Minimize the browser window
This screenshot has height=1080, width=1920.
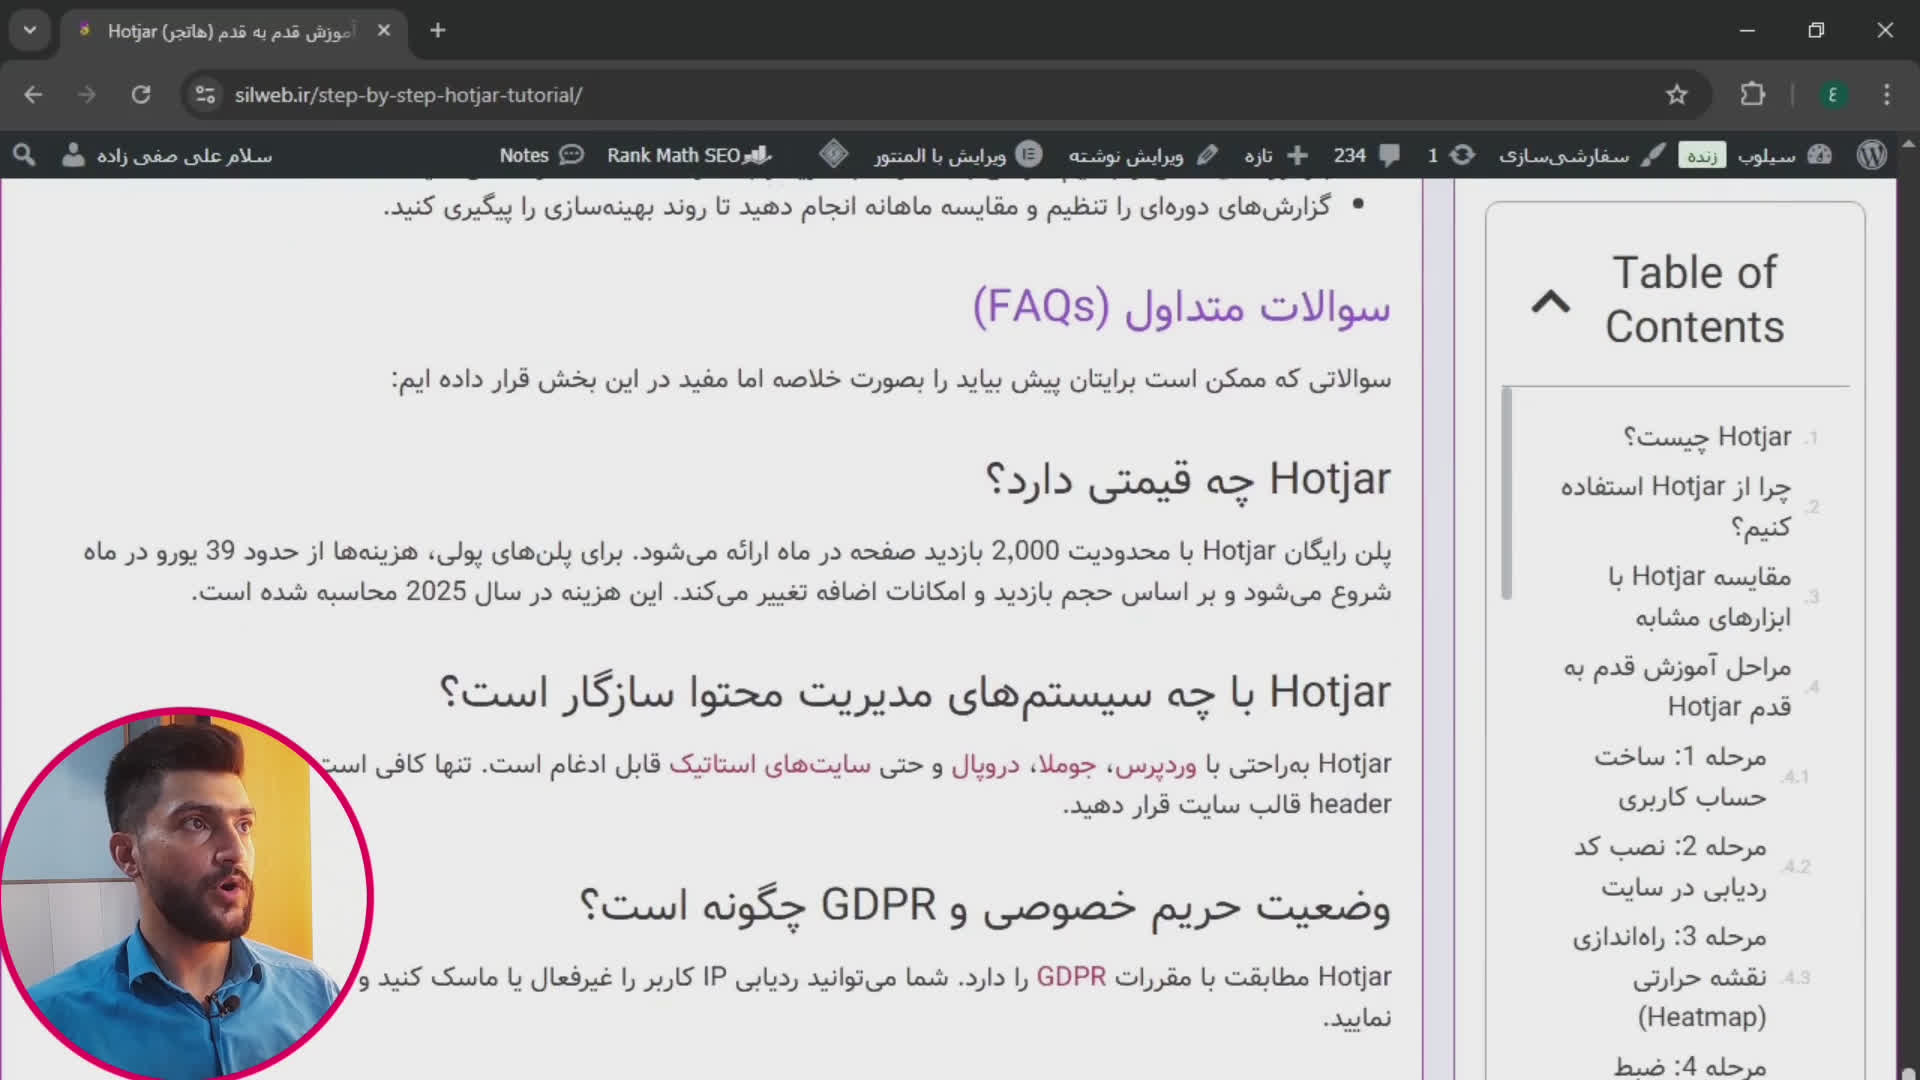[x=1747, y=30]
